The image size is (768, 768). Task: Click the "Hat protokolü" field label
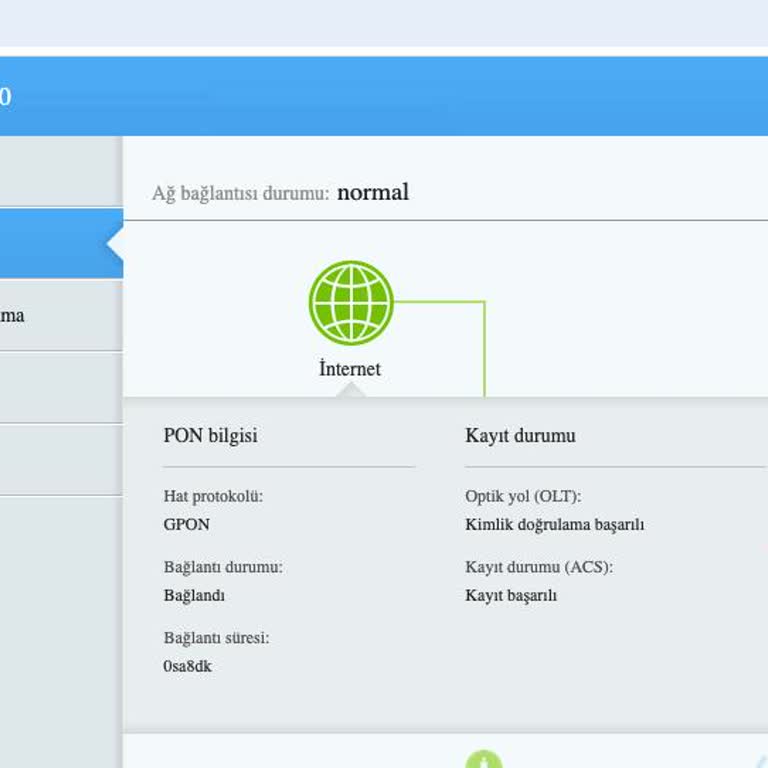click(x=213, y=496)
